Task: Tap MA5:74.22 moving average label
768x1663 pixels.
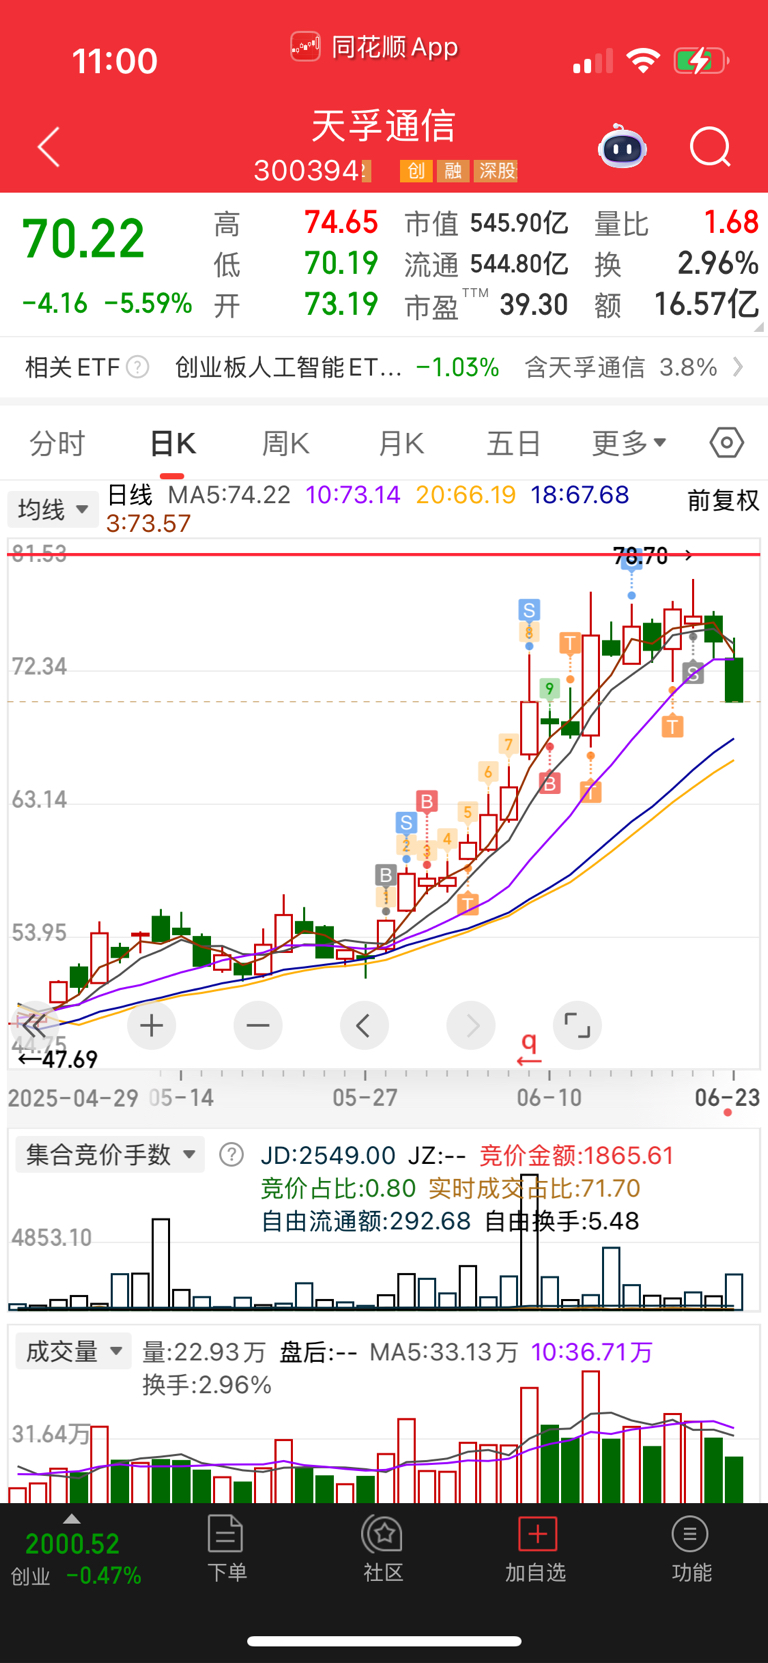Action: click(x=229, y=495)
